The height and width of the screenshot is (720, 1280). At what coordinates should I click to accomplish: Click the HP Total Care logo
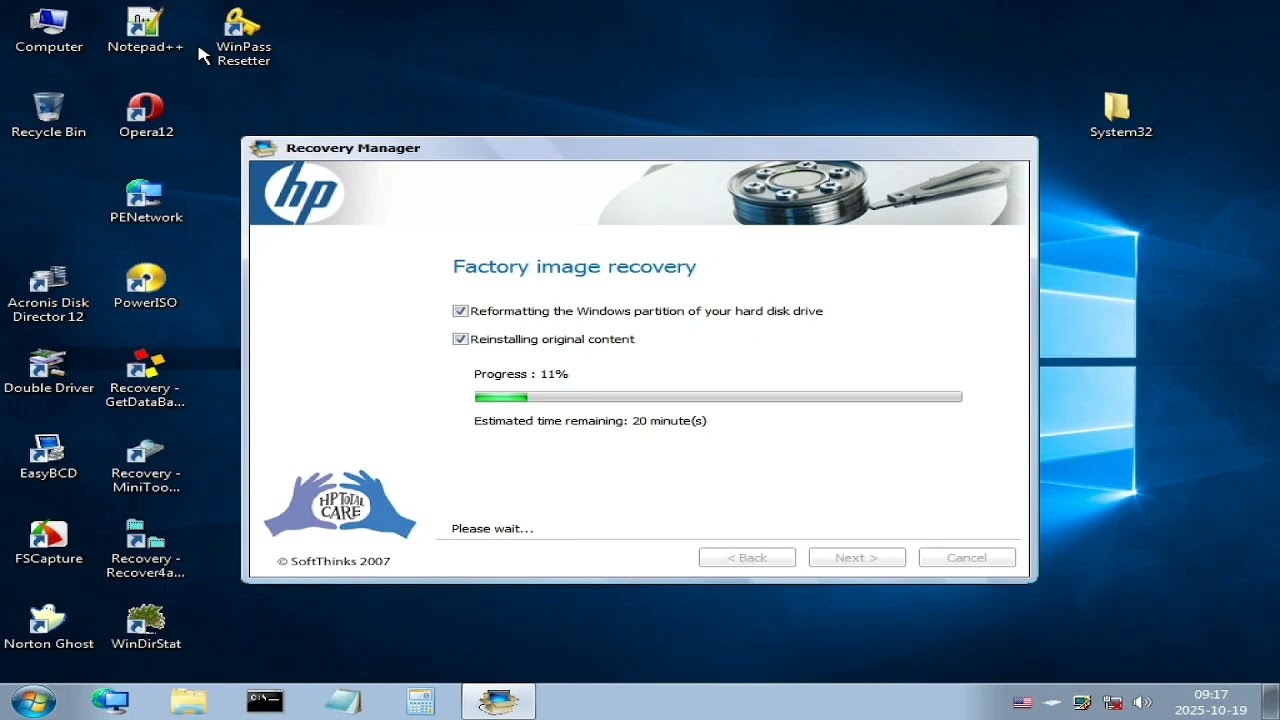(x=340, y=505)
